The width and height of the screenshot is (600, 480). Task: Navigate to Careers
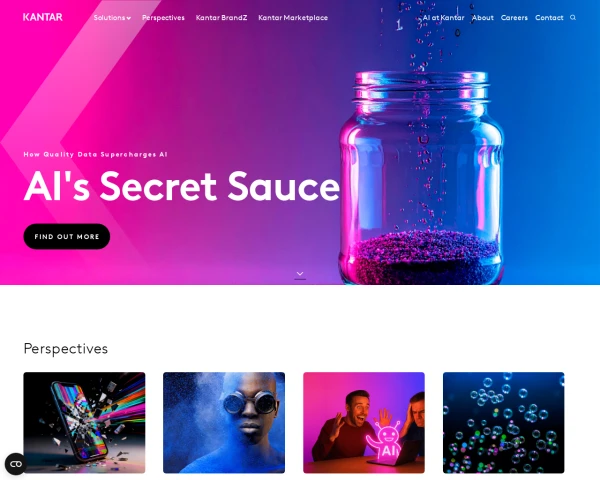coord(514,18)
